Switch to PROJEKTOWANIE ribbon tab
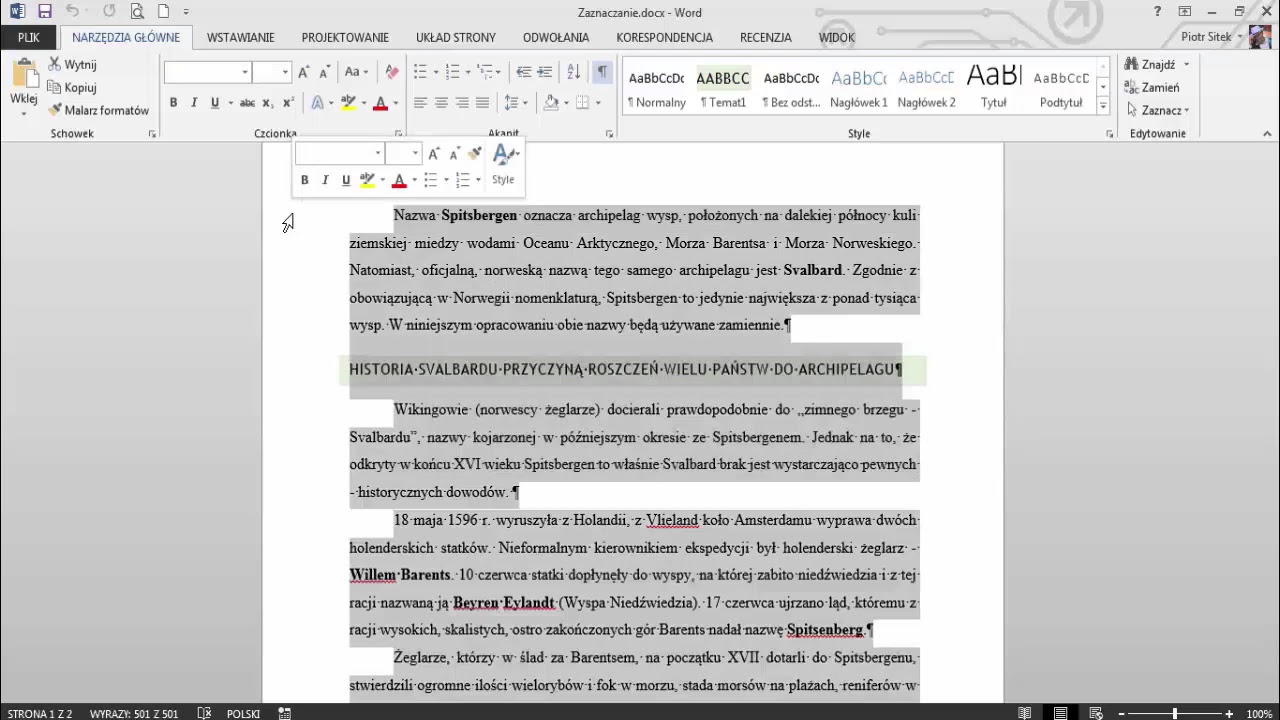This screenshot has width=1280, height=720. (x=345, y=37)
